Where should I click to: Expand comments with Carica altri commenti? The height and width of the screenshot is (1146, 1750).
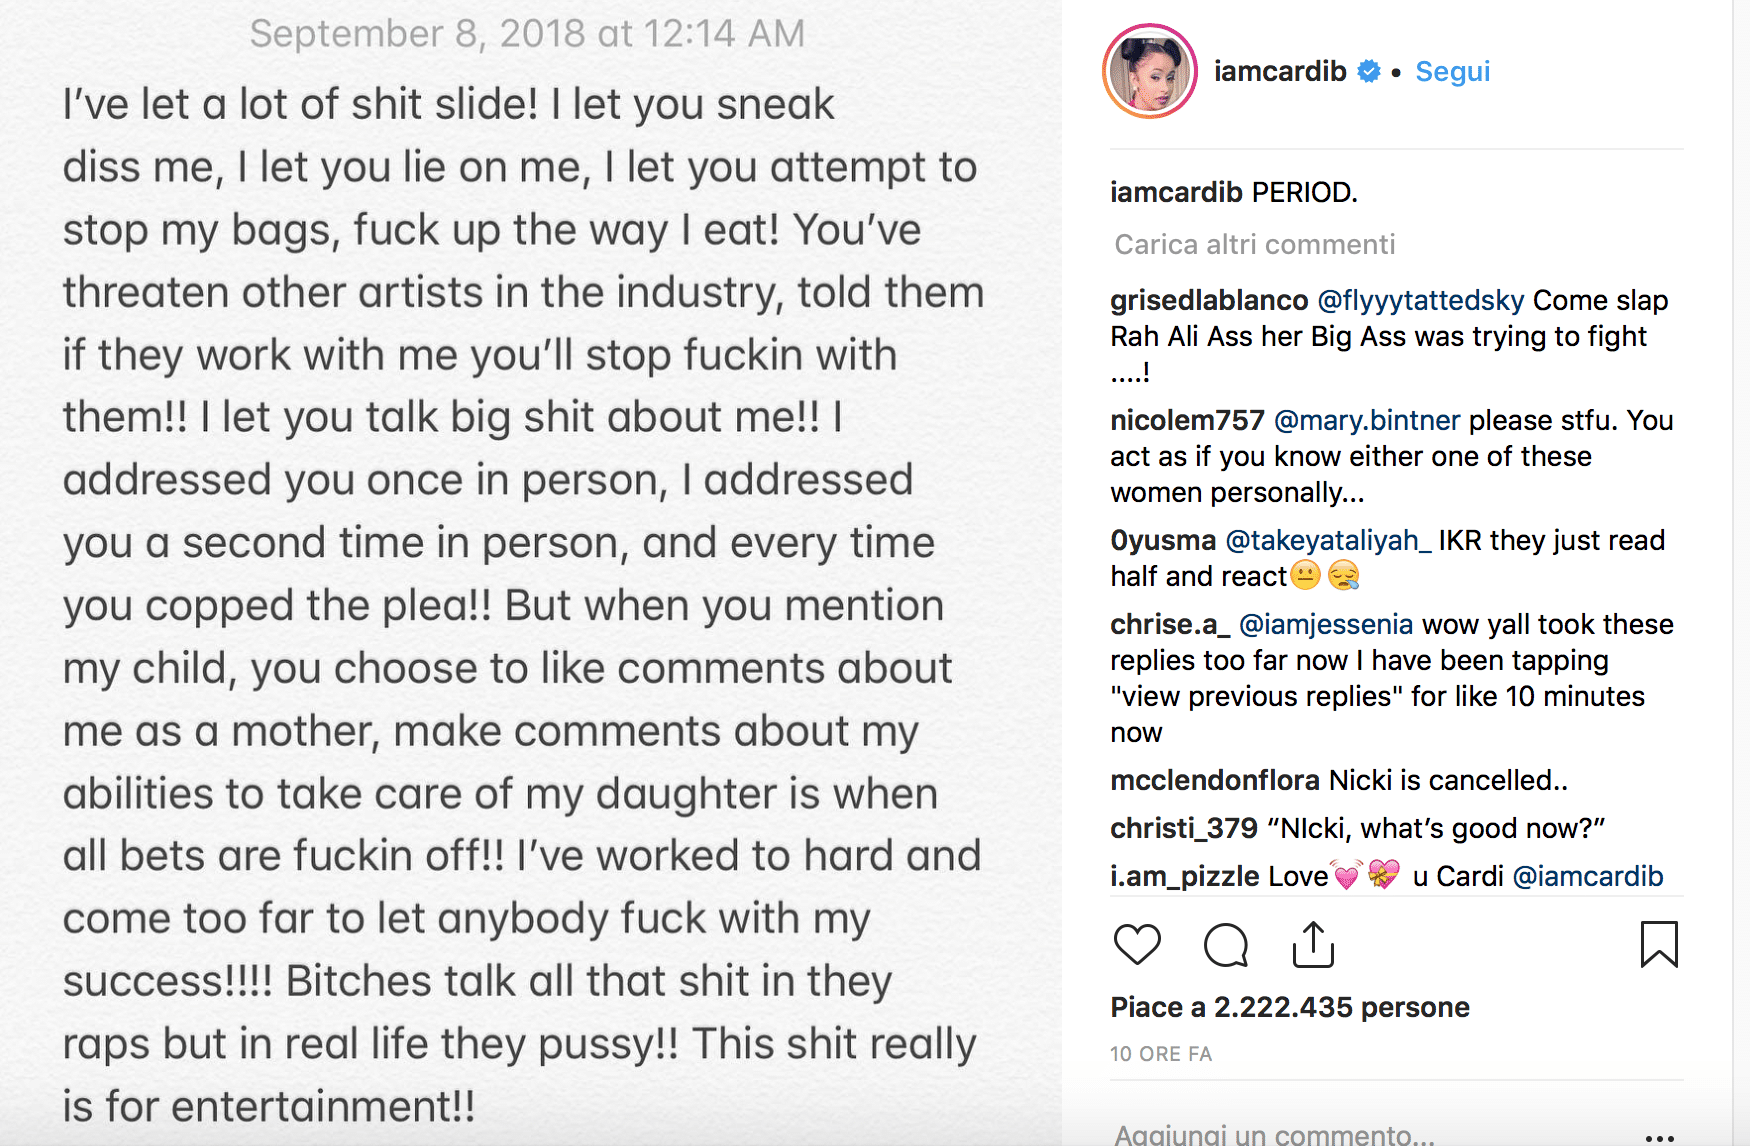[x=1254, y=245]
